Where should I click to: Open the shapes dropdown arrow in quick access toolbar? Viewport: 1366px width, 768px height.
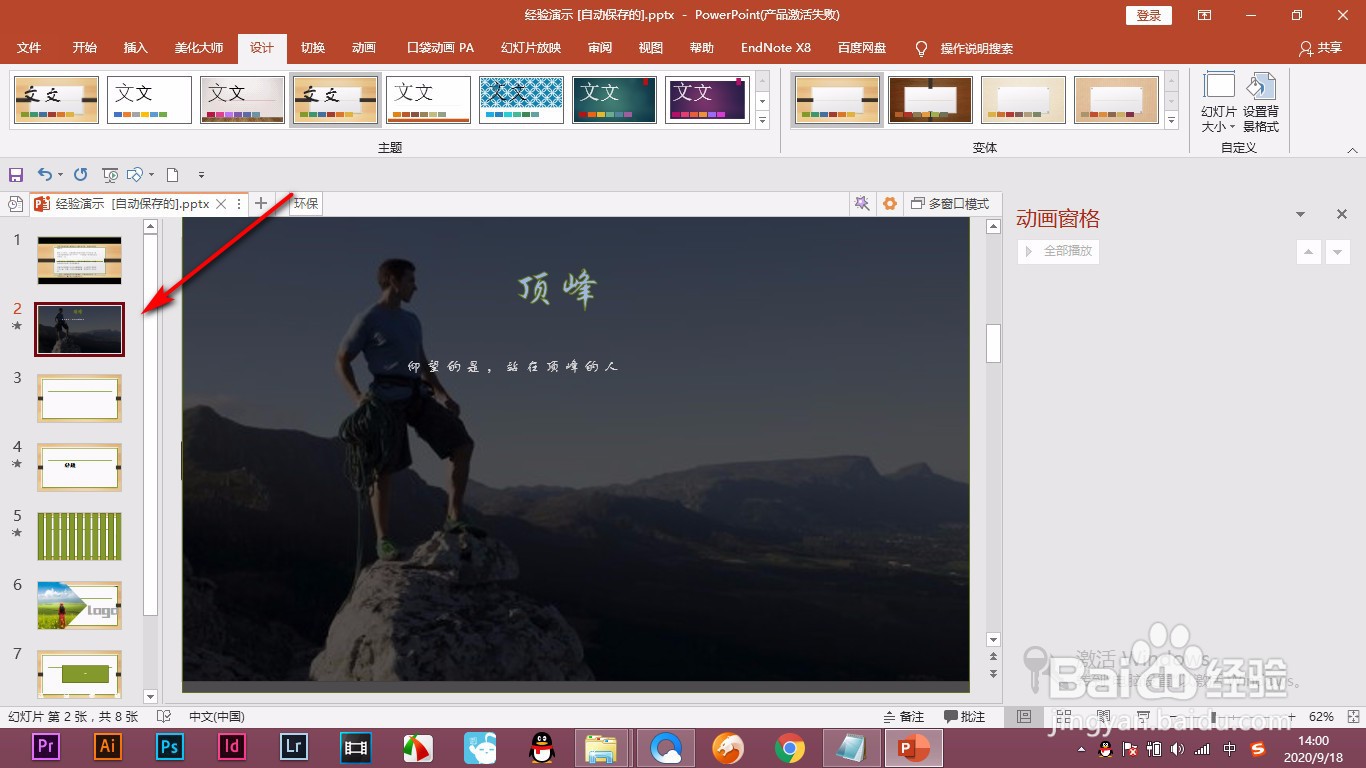[x=150, y=175]
